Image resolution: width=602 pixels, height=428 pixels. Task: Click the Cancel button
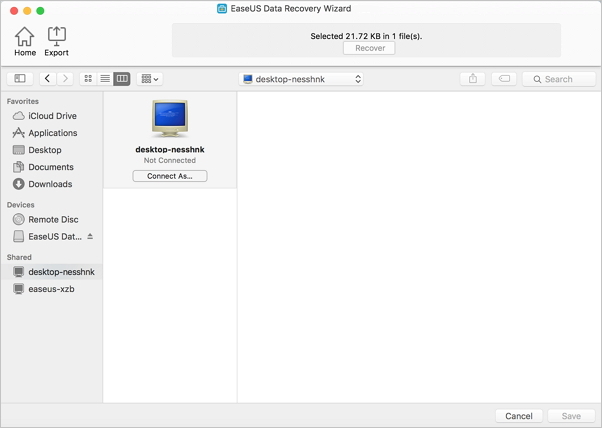click(x=519, y=416)
